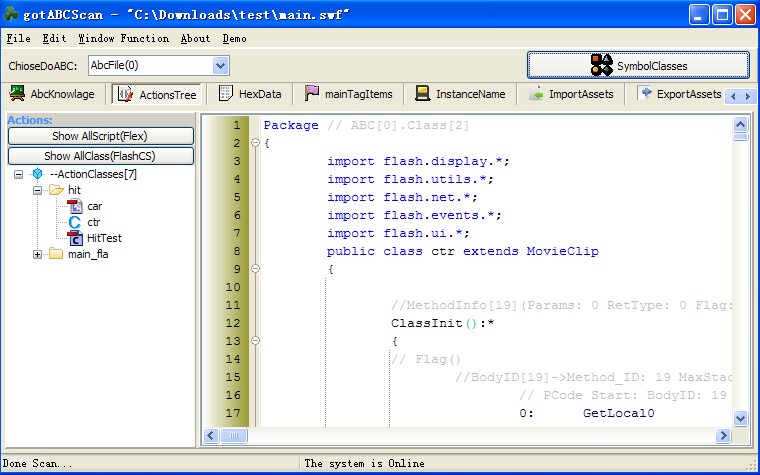
Task: Click the ctr class C icon
Action: coord(75,222)
